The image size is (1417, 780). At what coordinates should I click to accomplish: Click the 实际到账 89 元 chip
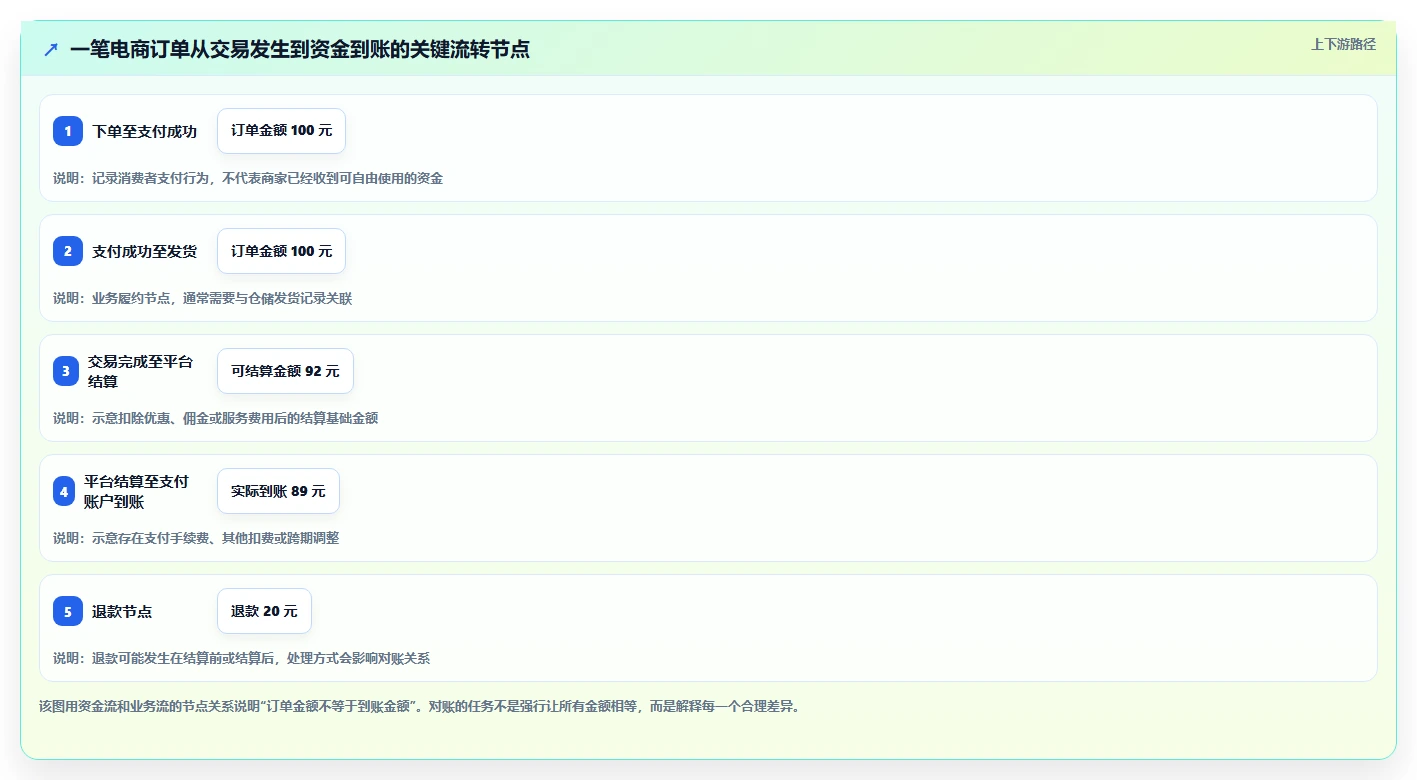tap(278, 491)
